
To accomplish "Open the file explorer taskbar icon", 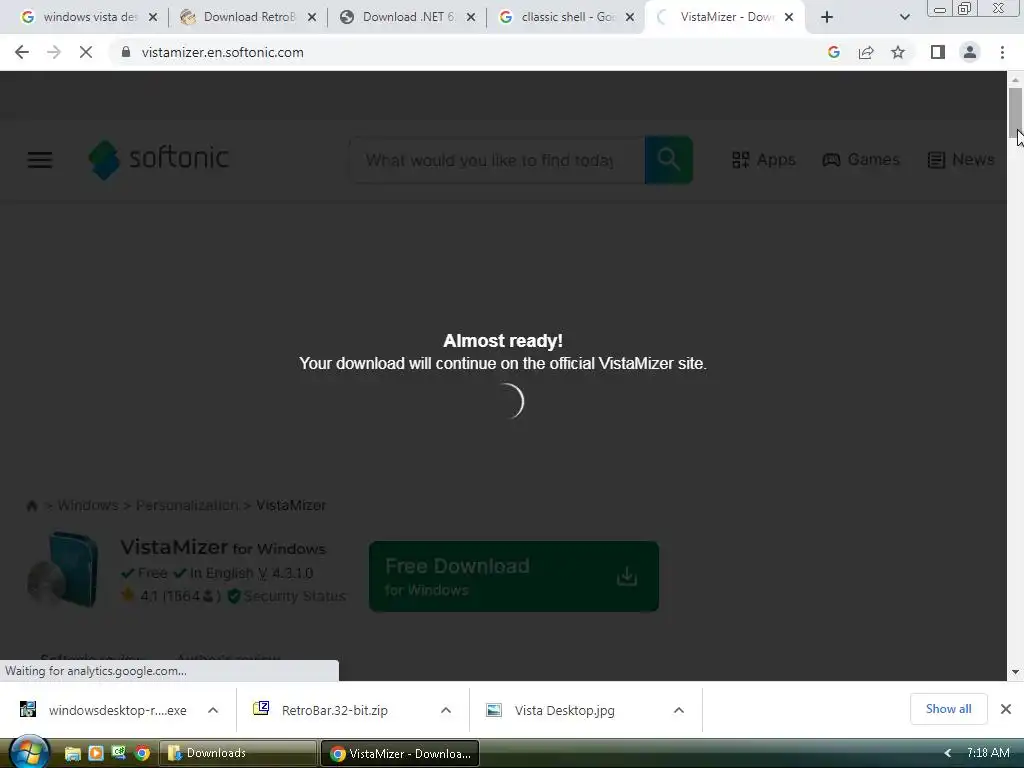I will coord(72,754).
